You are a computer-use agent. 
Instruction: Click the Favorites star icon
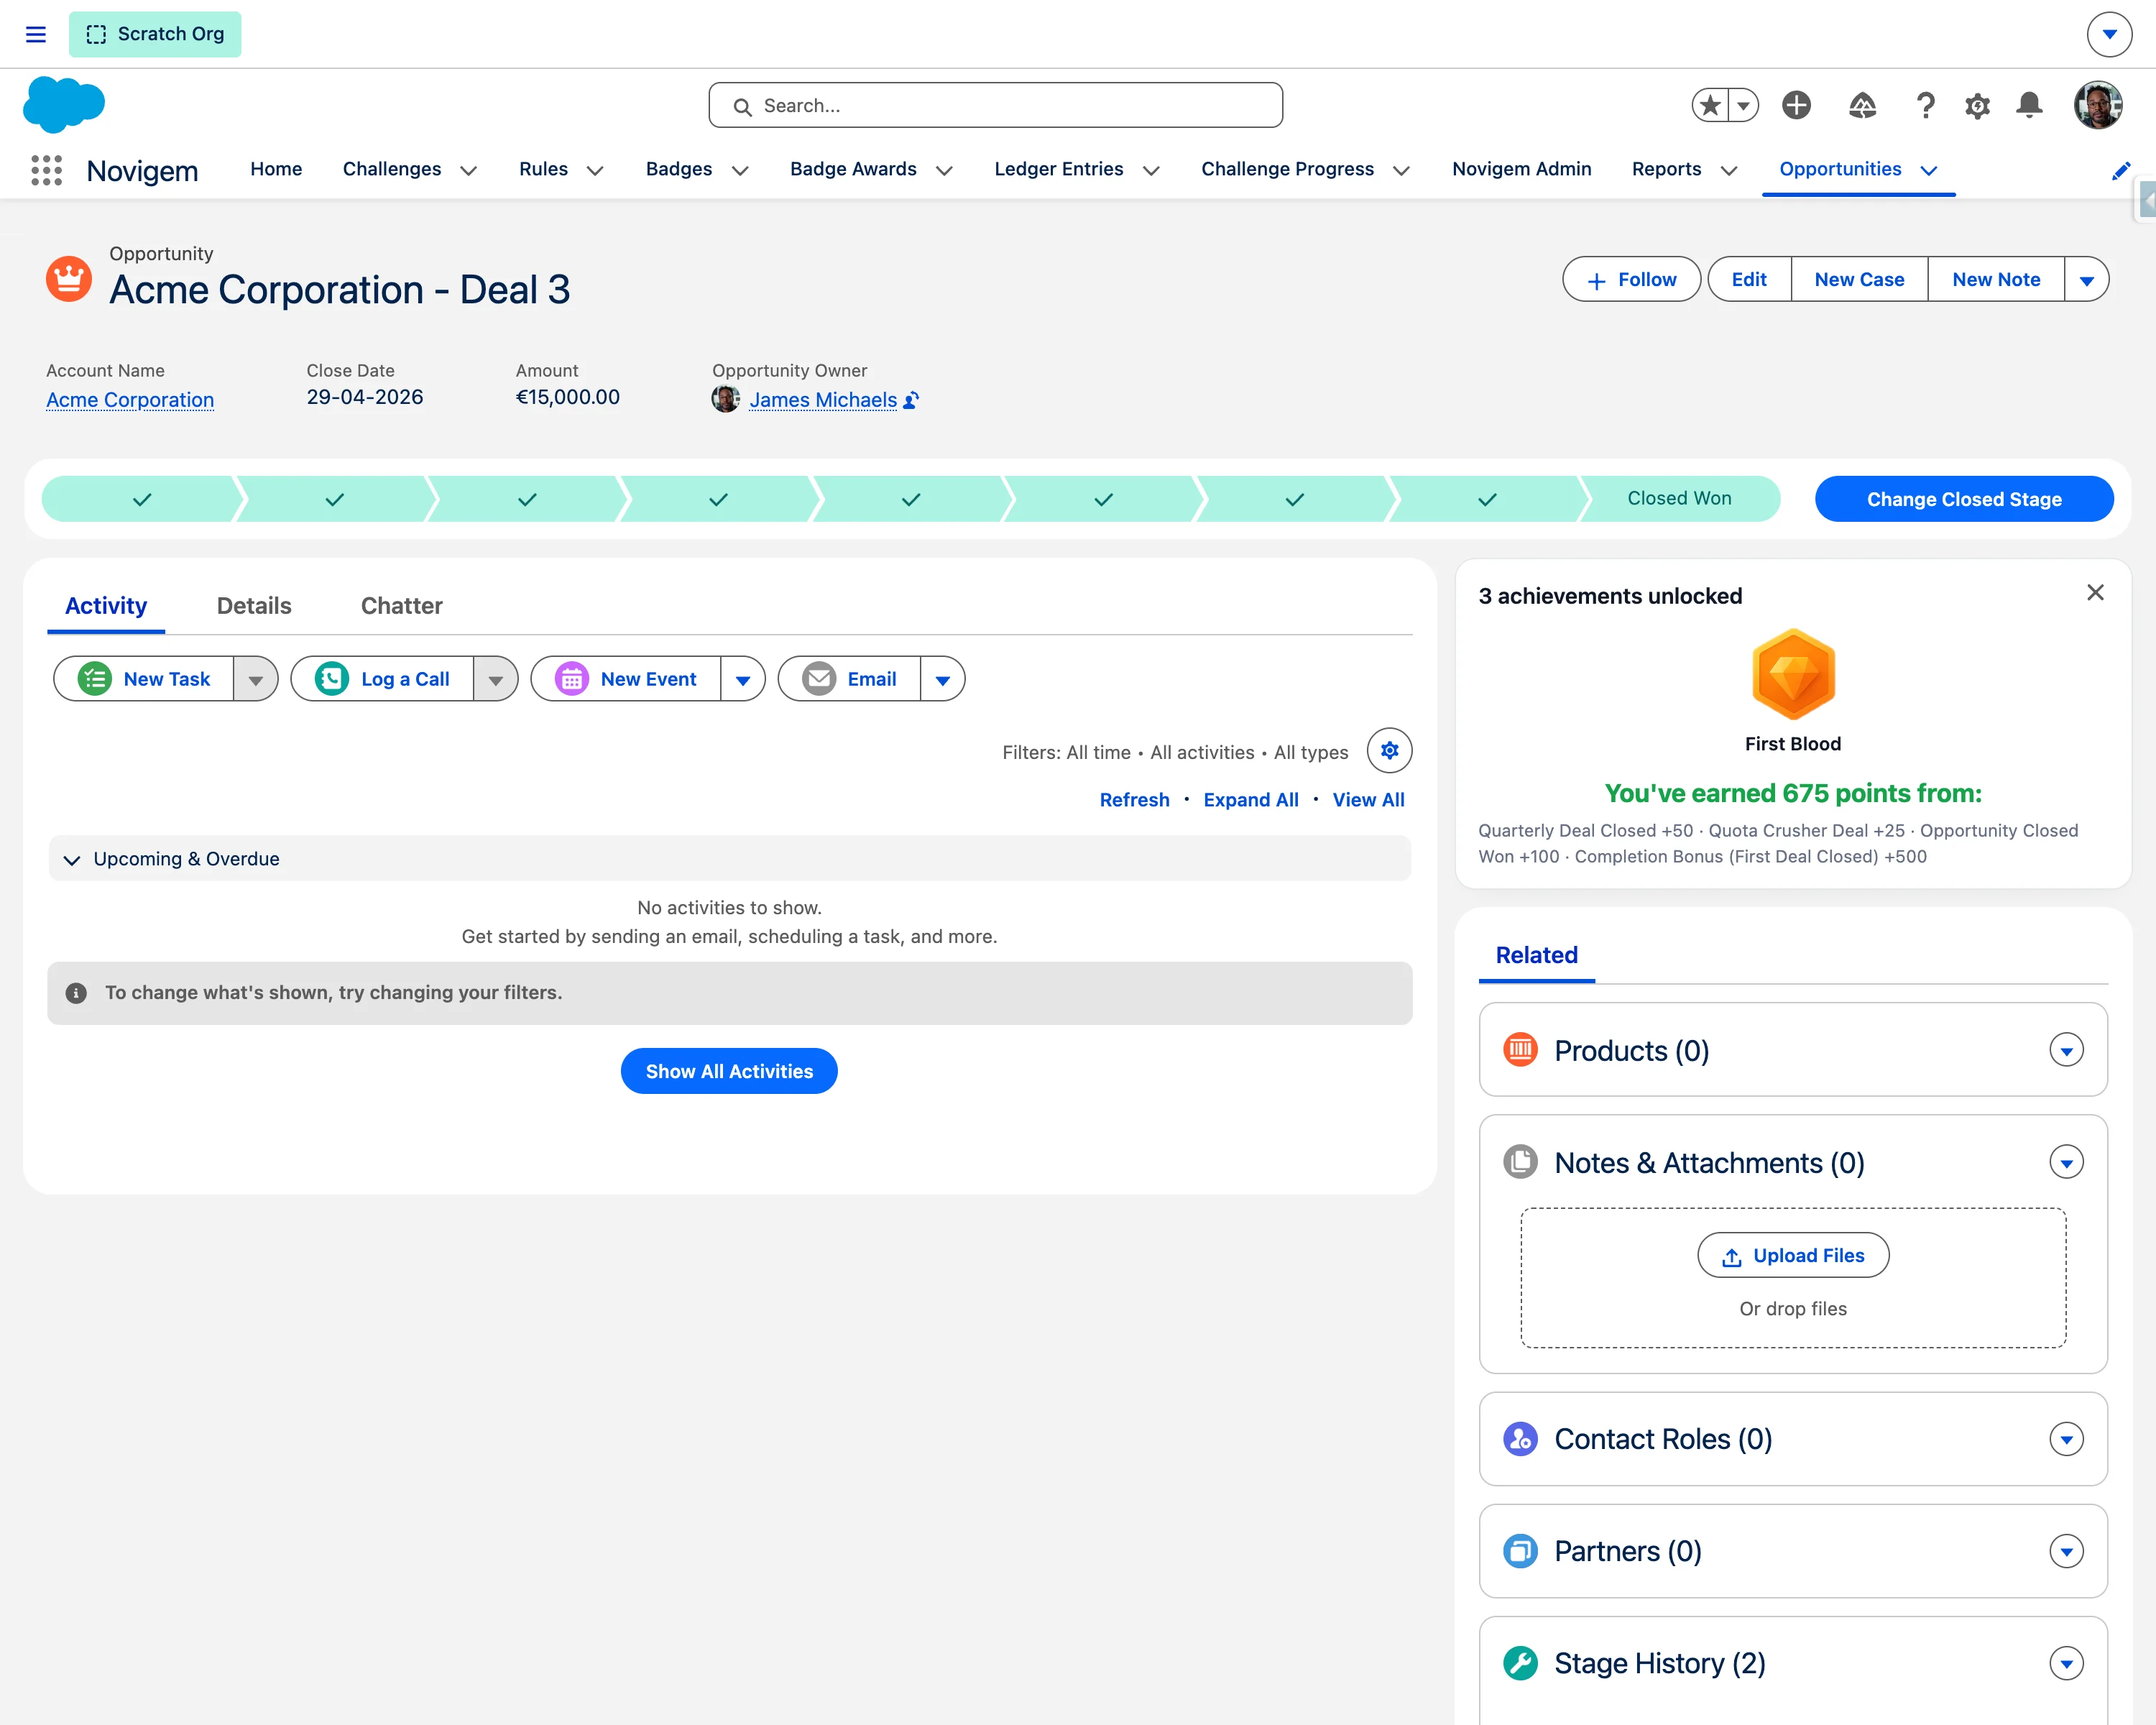[x=1710, y=105]
